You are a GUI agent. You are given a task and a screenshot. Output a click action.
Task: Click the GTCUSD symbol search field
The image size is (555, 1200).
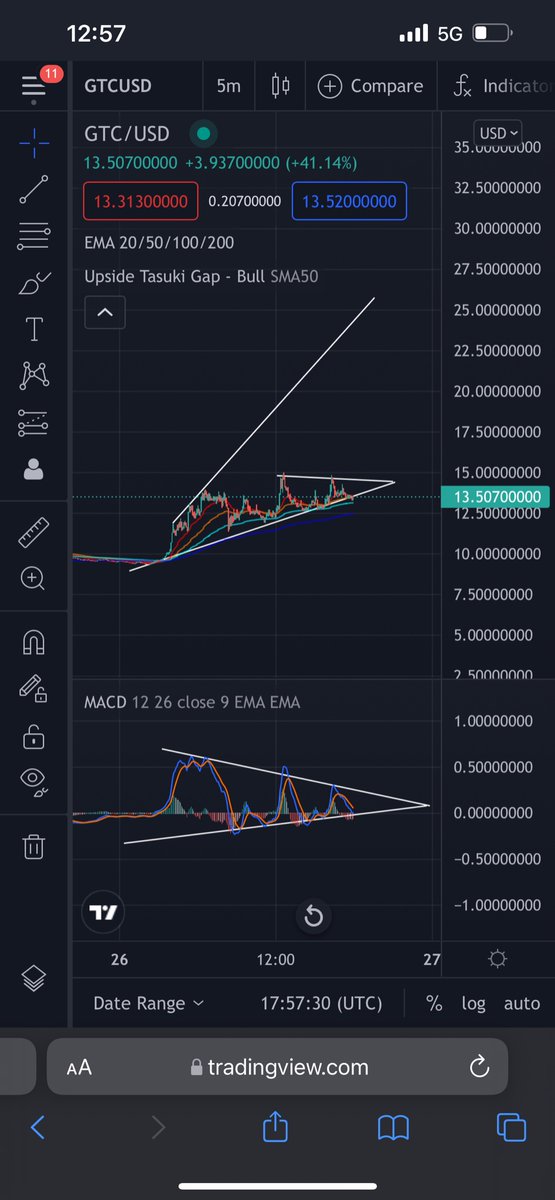click(118, 86)
